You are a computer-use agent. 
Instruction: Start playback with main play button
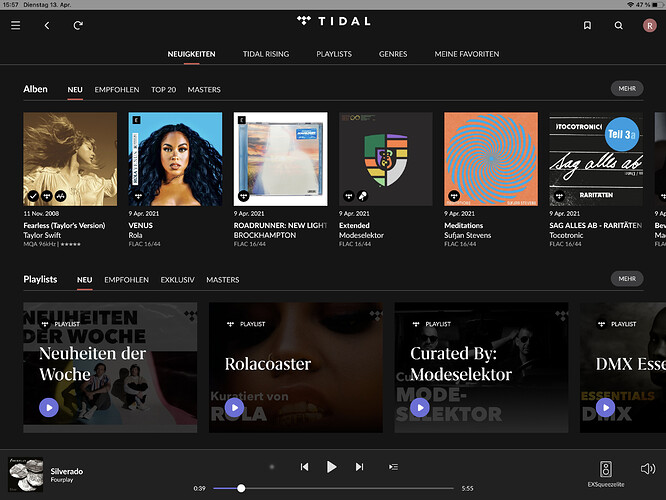(331, 467)
